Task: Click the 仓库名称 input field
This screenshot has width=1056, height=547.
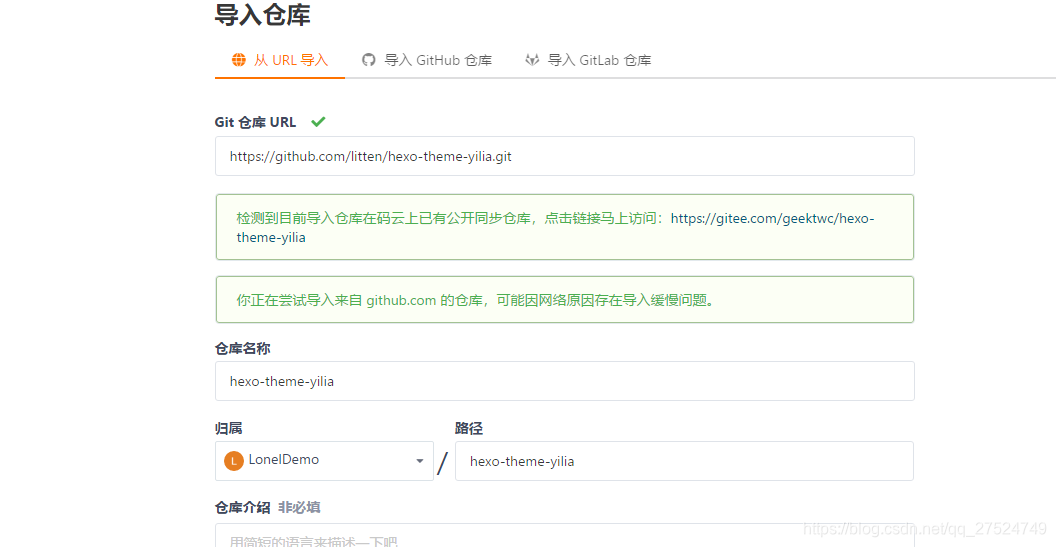Action: (x=564, y=381)
